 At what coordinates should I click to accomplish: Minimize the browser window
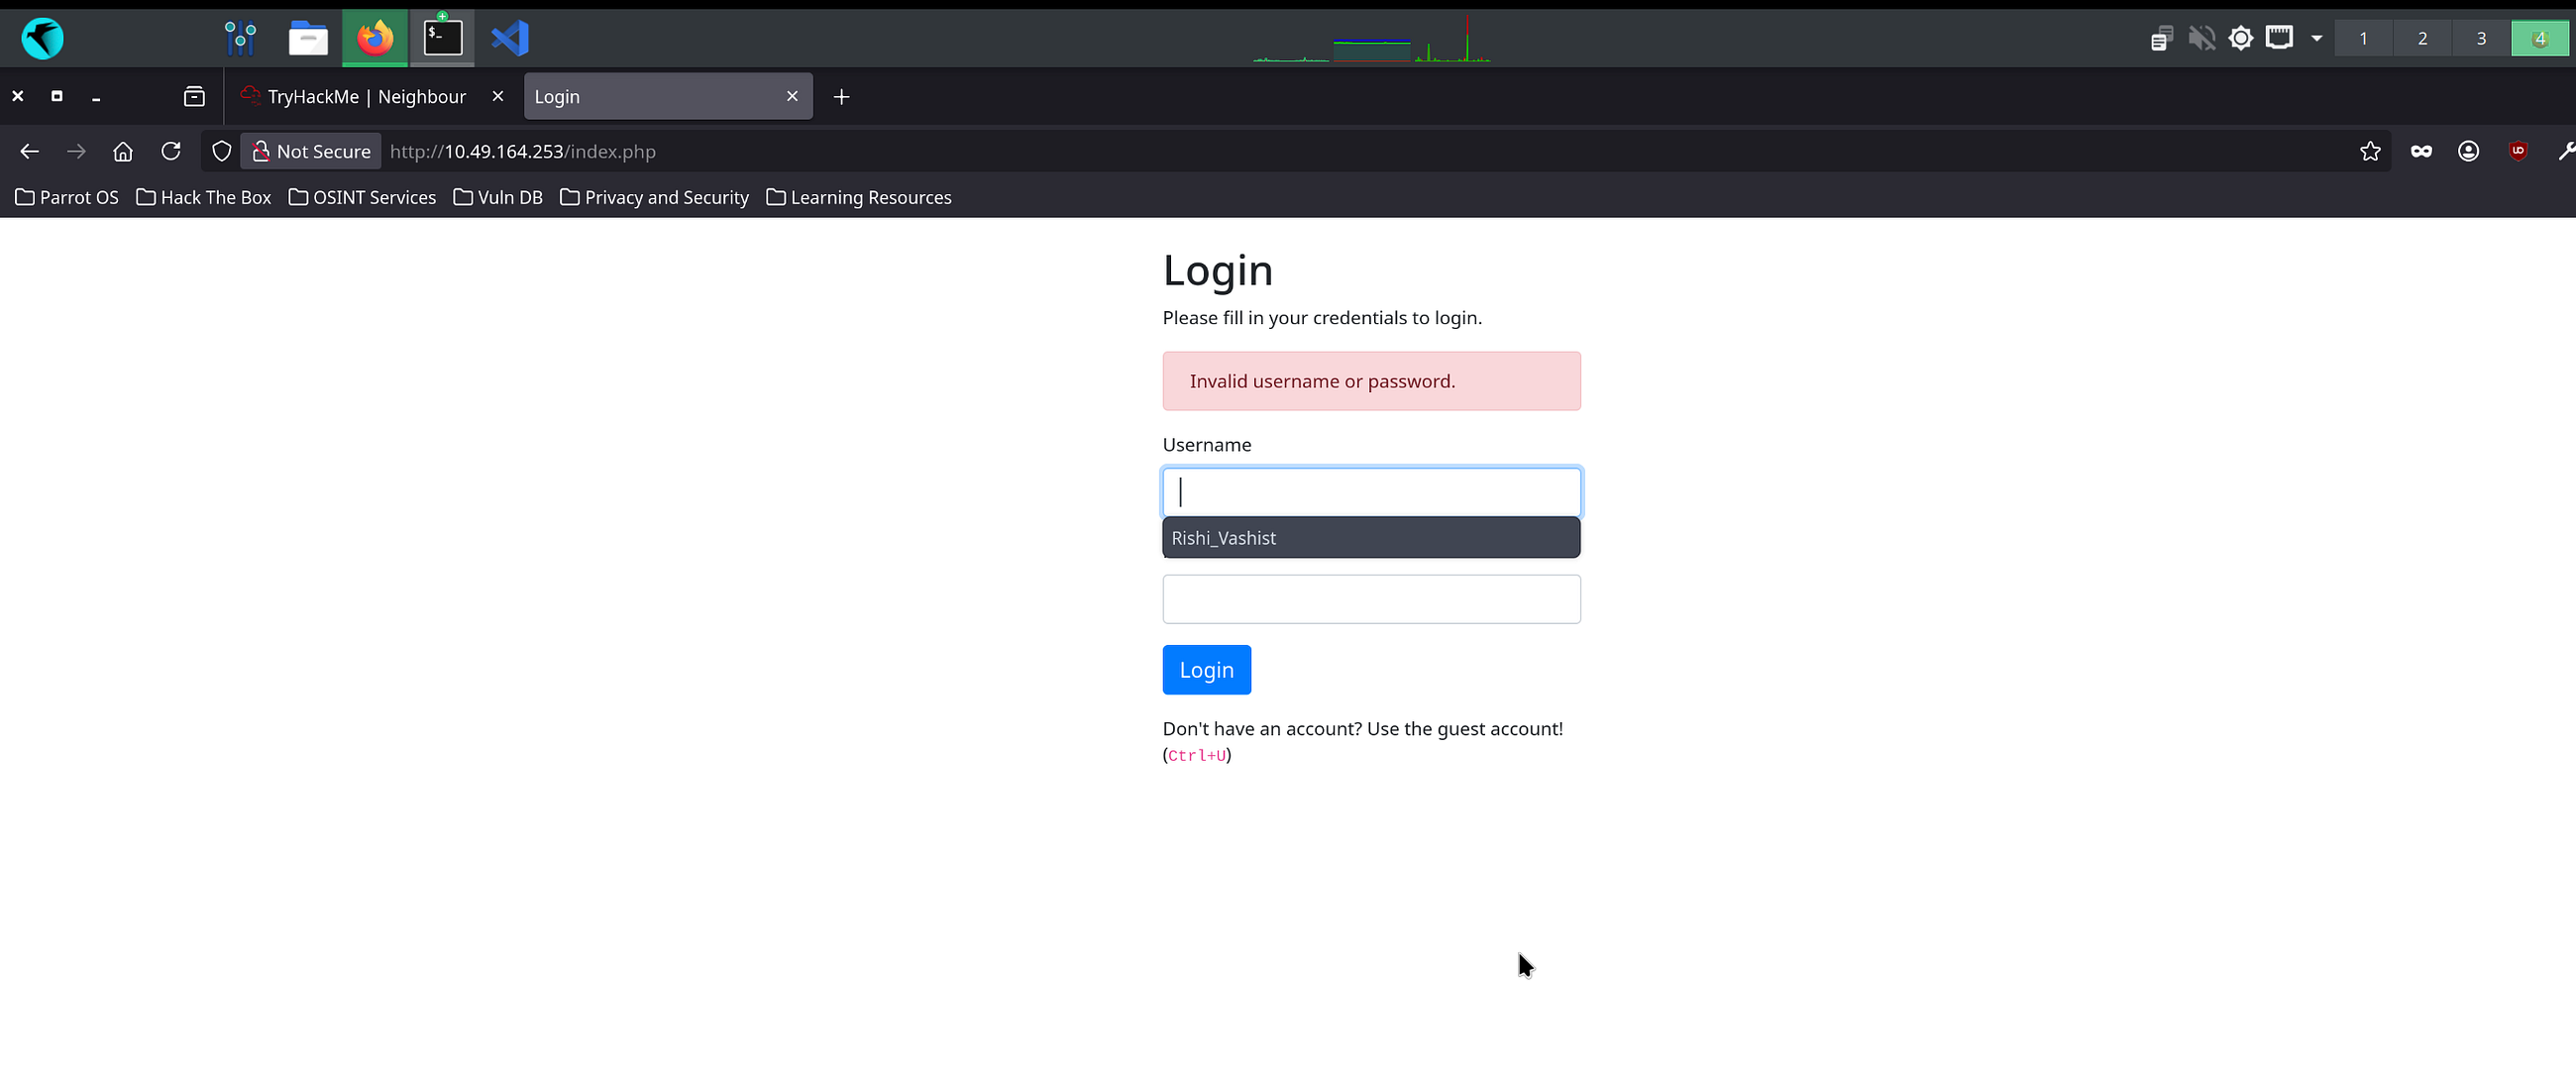point(96,98)
